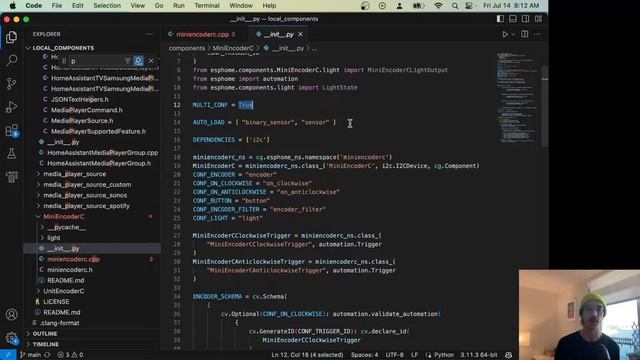Expand the OUTLINE section
The height and width of the screenshot is (360, 640).
click(45, 333)
